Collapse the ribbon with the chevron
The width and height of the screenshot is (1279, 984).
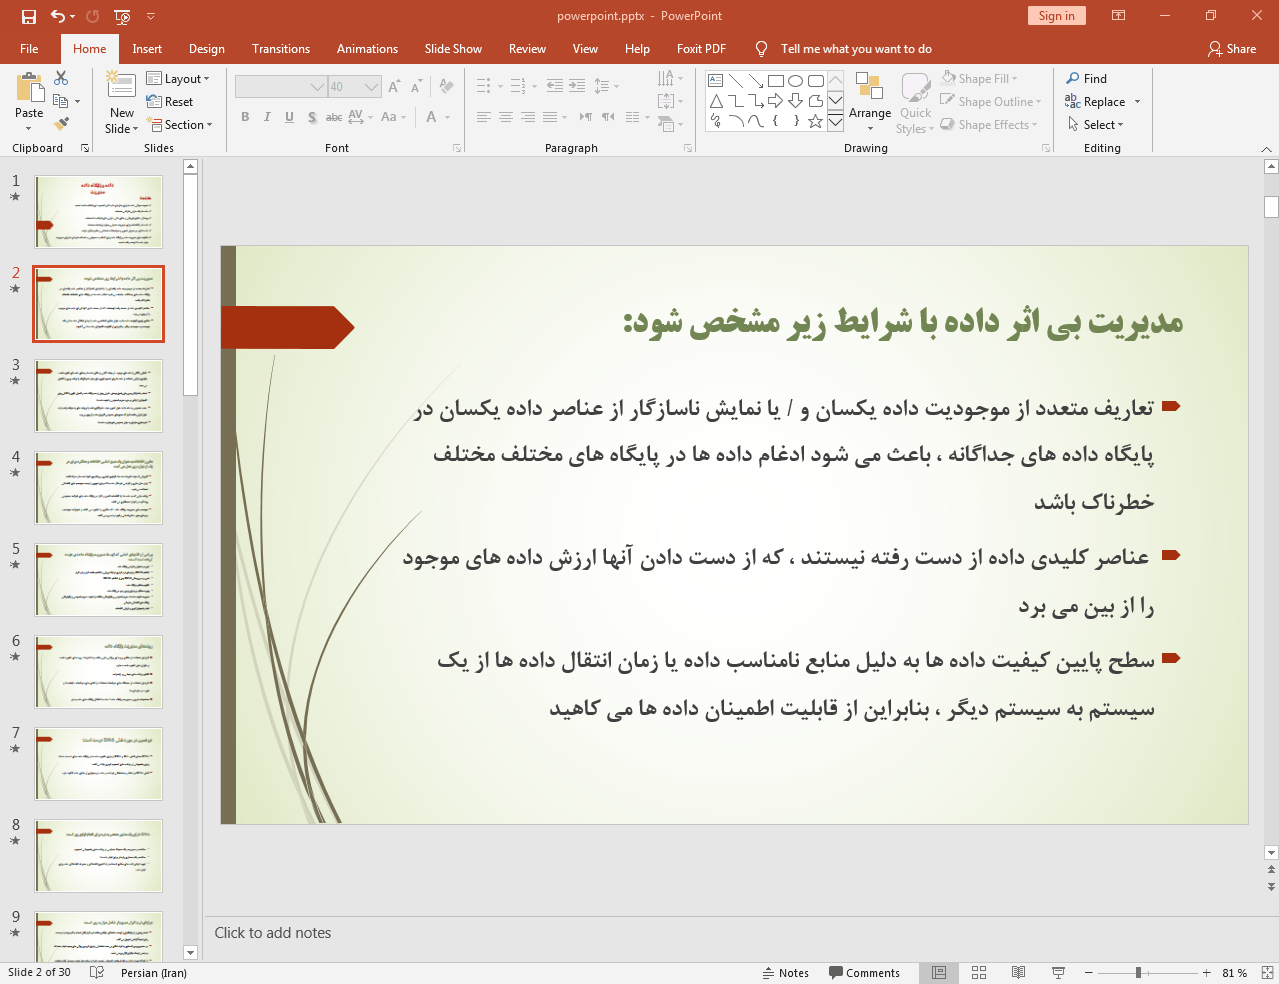(x=1266, y=149)
